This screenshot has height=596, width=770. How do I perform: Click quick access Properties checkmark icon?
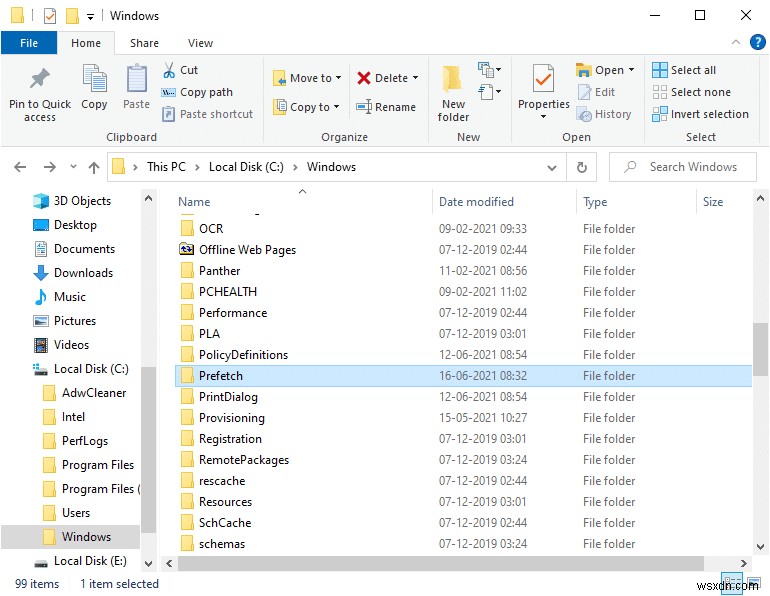tap(50, 16)
